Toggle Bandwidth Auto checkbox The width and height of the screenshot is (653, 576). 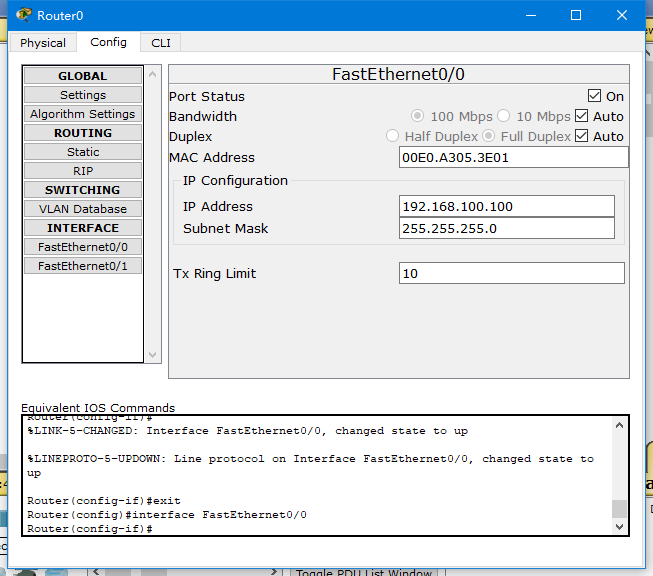click(581, 116)
